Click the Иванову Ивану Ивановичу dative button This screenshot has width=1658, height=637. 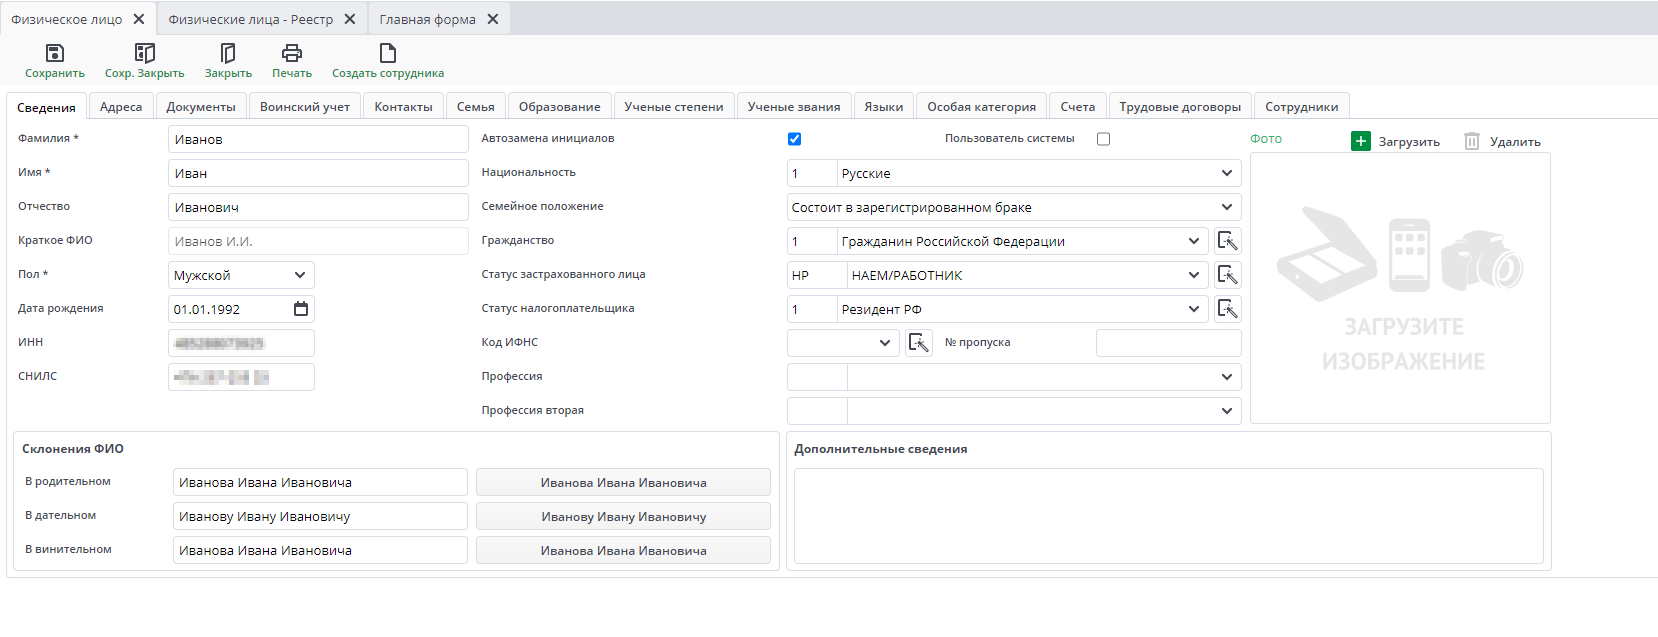(623, 517)
